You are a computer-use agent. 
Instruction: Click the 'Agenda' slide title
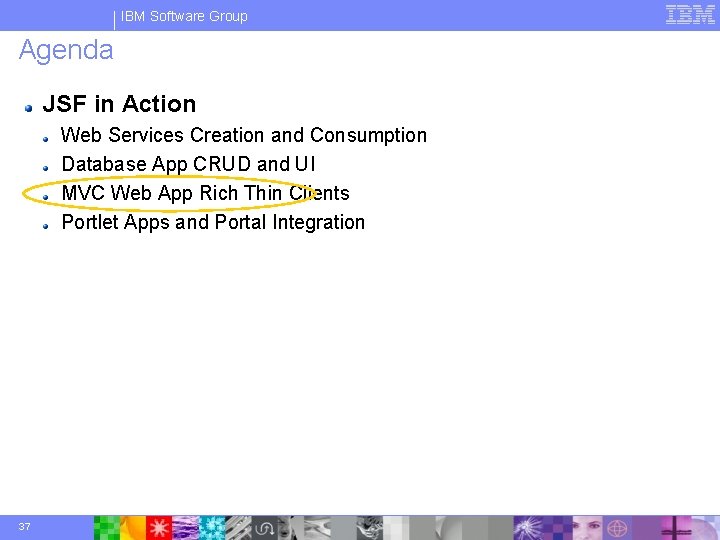tap(66, 50)
